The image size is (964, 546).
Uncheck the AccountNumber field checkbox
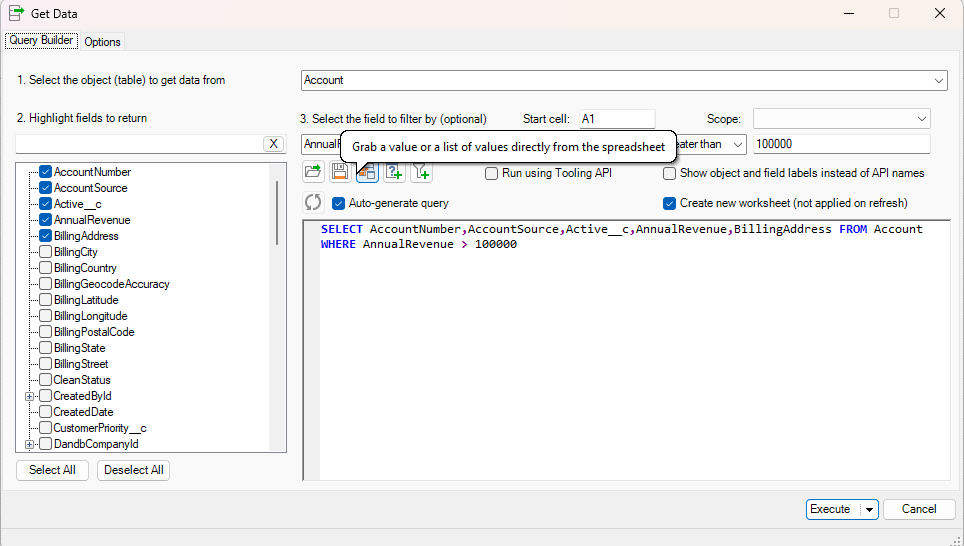click(45, 172)
